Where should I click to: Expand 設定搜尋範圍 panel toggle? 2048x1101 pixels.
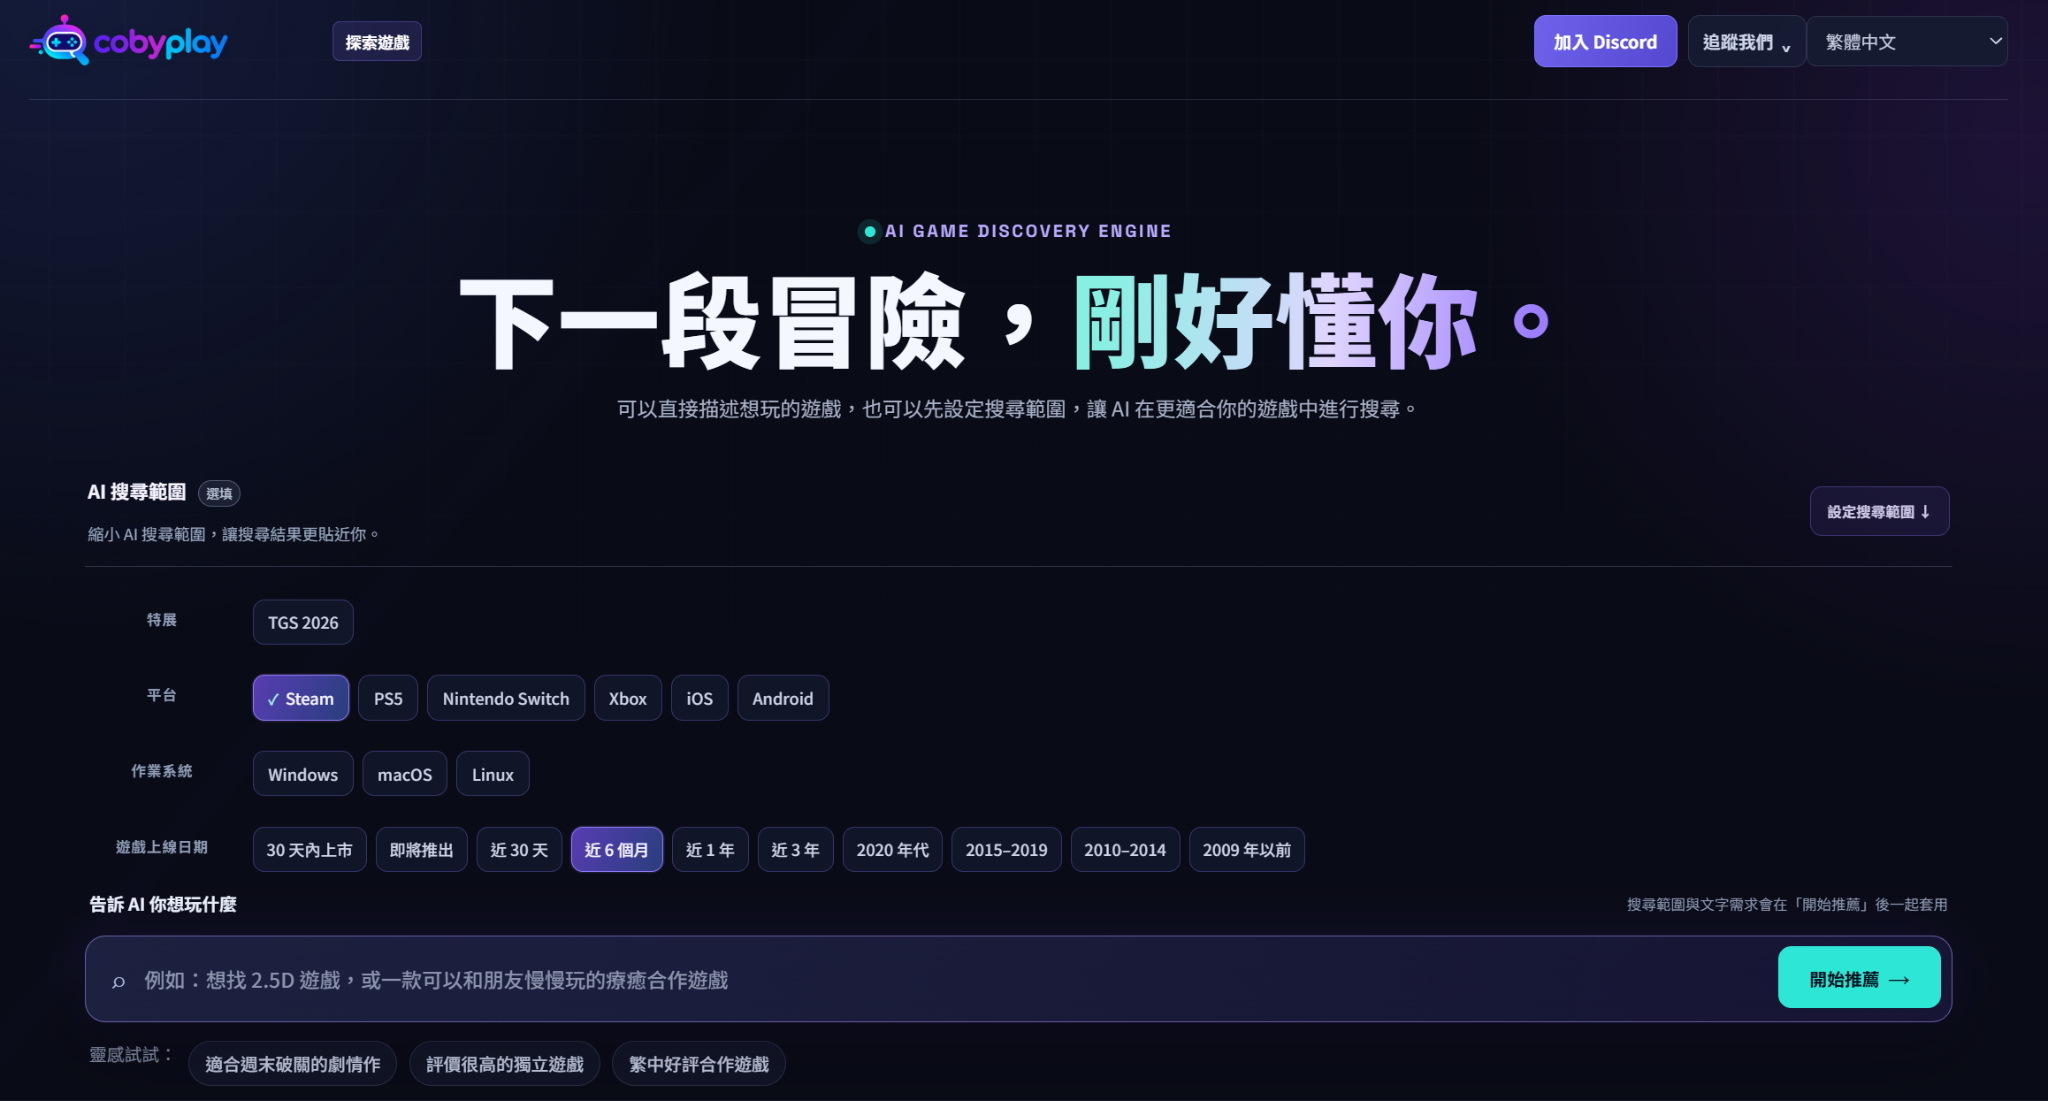(1879, 511)
